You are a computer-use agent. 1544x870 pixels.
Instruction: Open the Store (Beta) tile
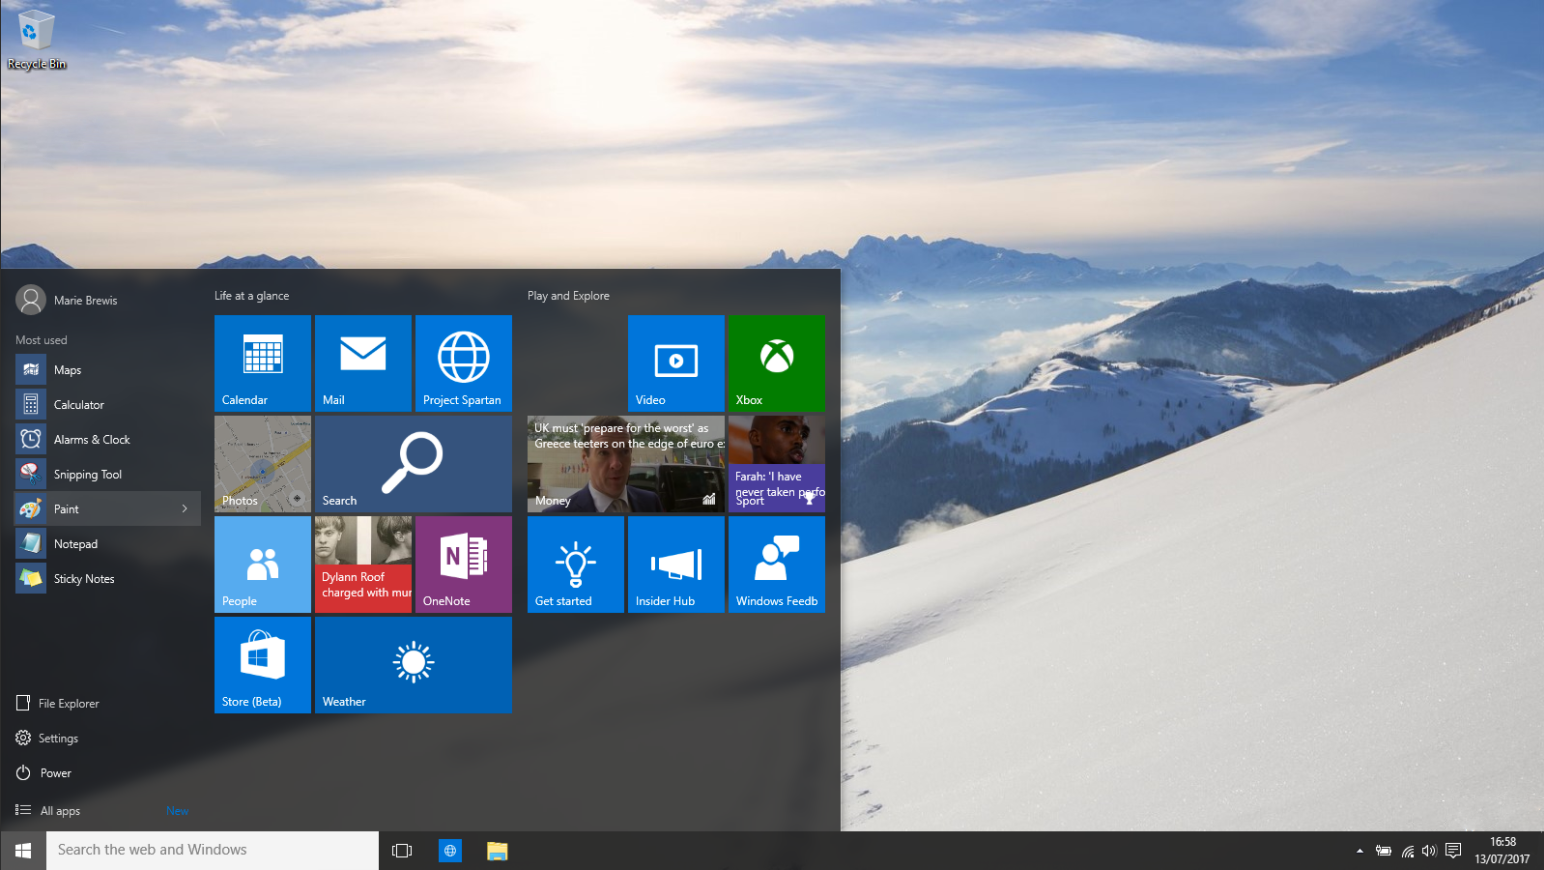tap(262, 665)
